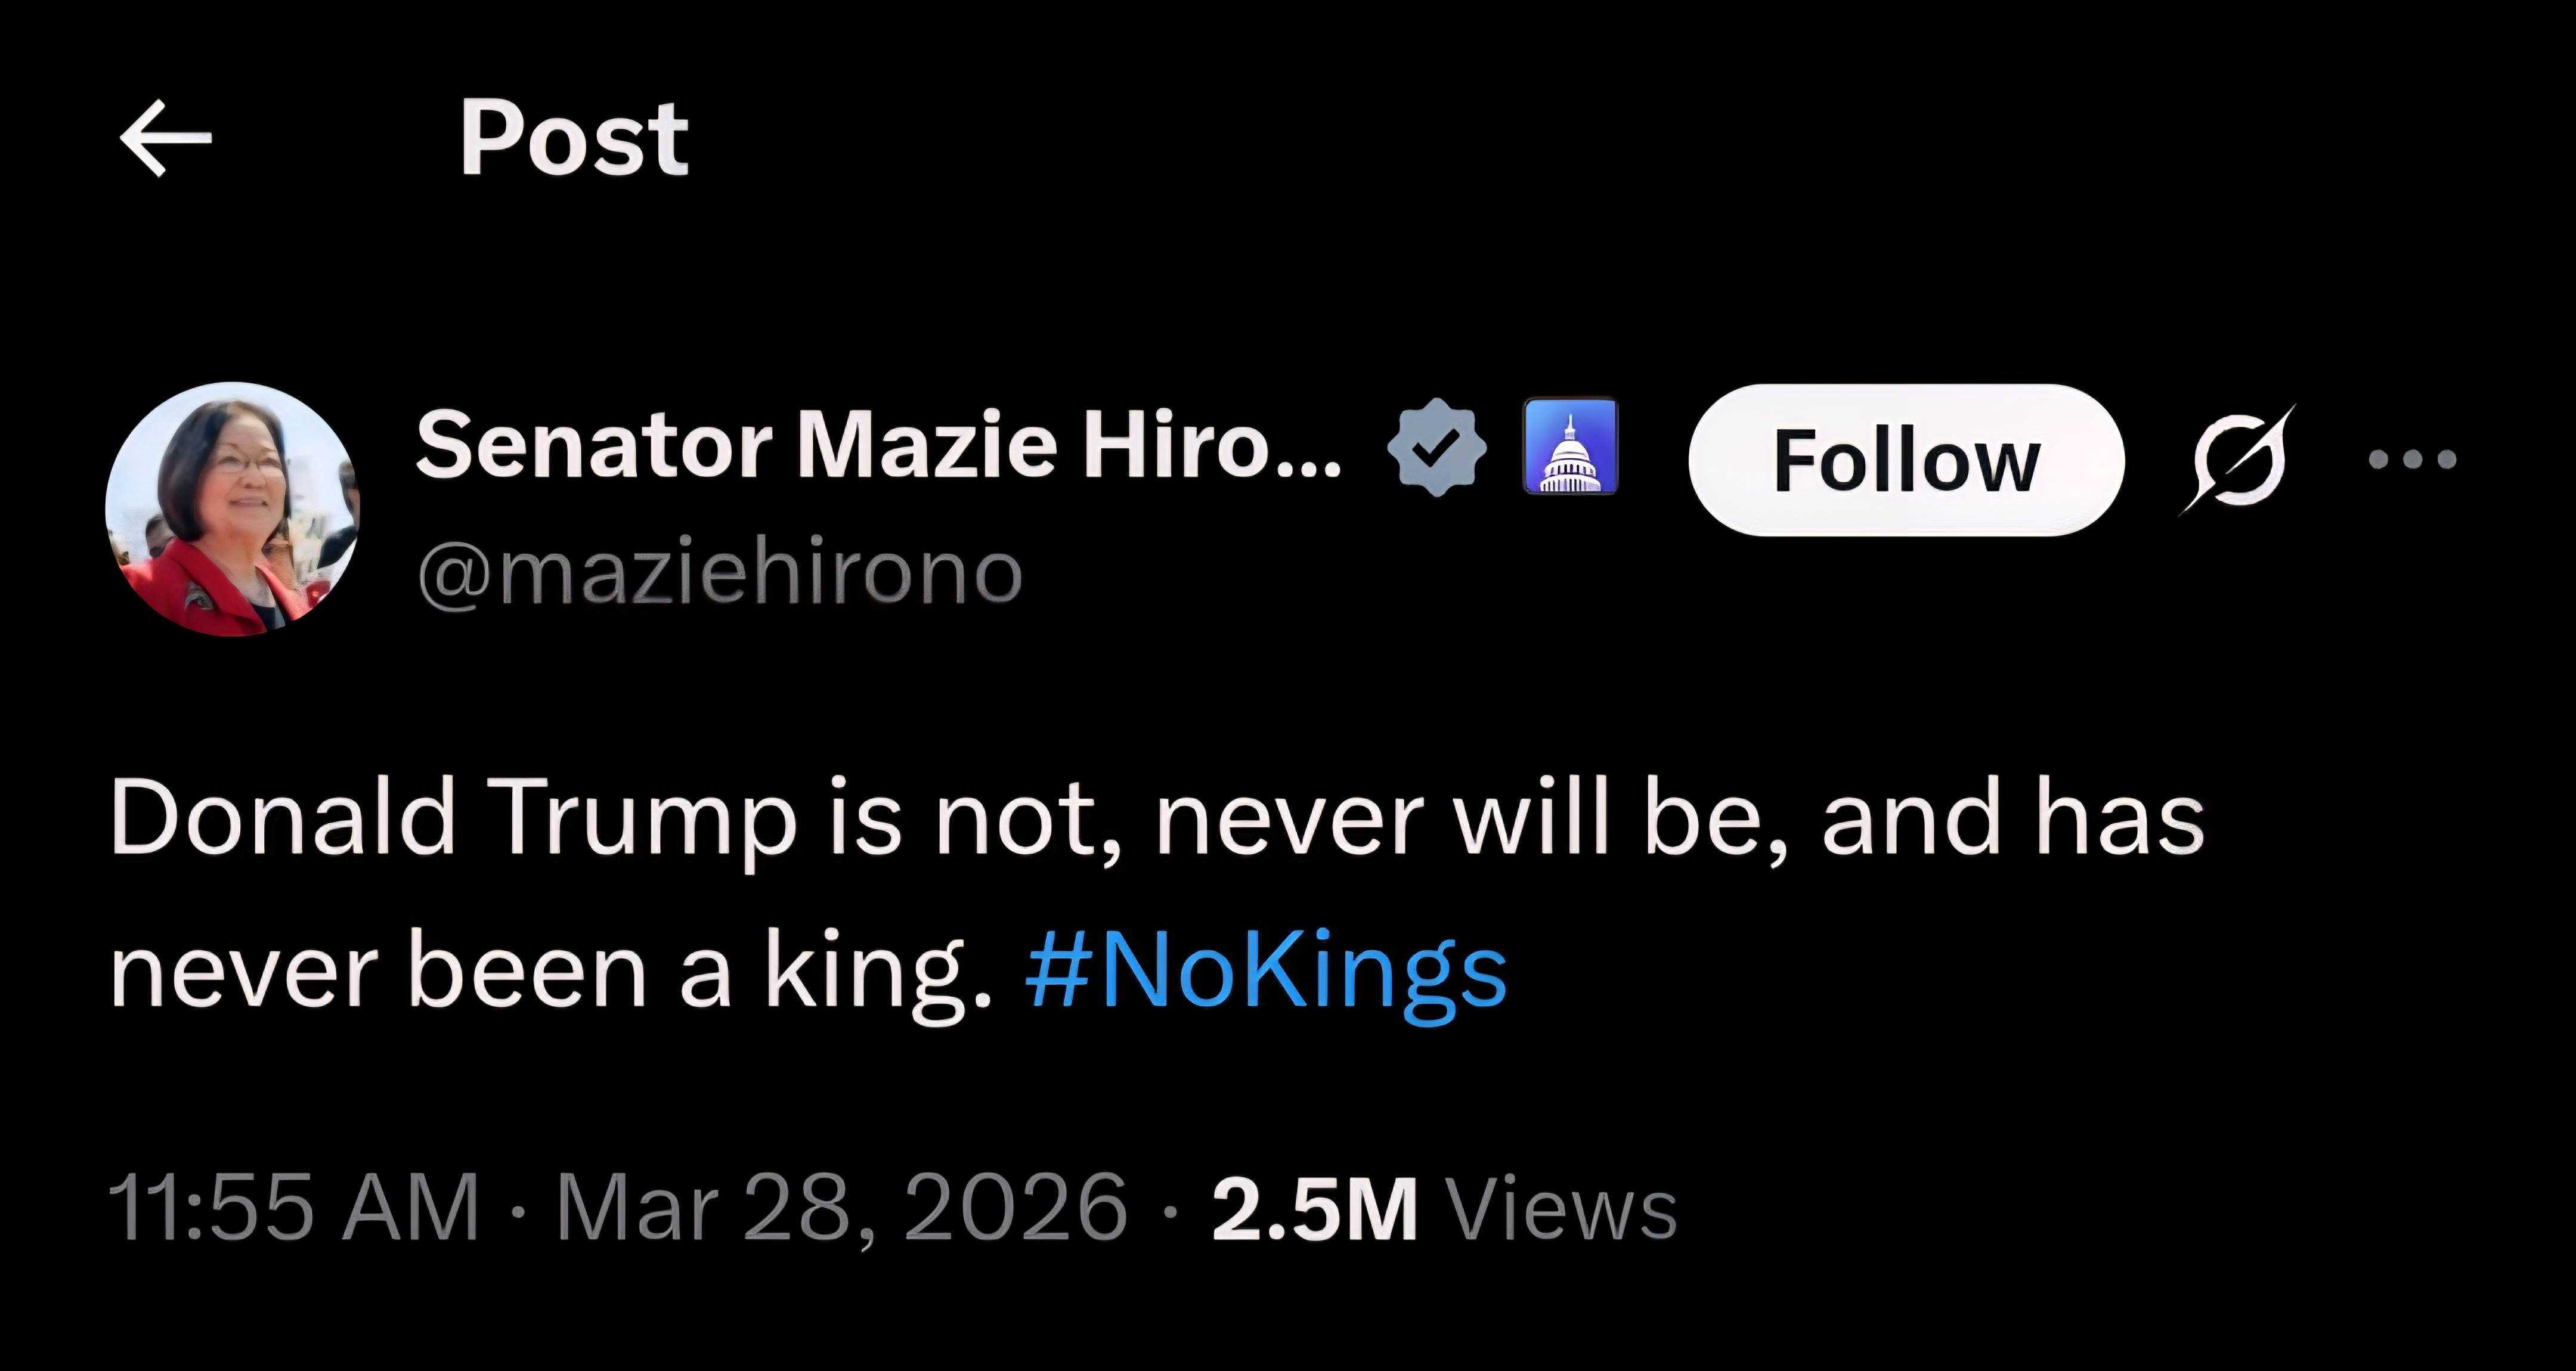
Task: Go back using the left arrow
Action: click(x=165, y=138)
